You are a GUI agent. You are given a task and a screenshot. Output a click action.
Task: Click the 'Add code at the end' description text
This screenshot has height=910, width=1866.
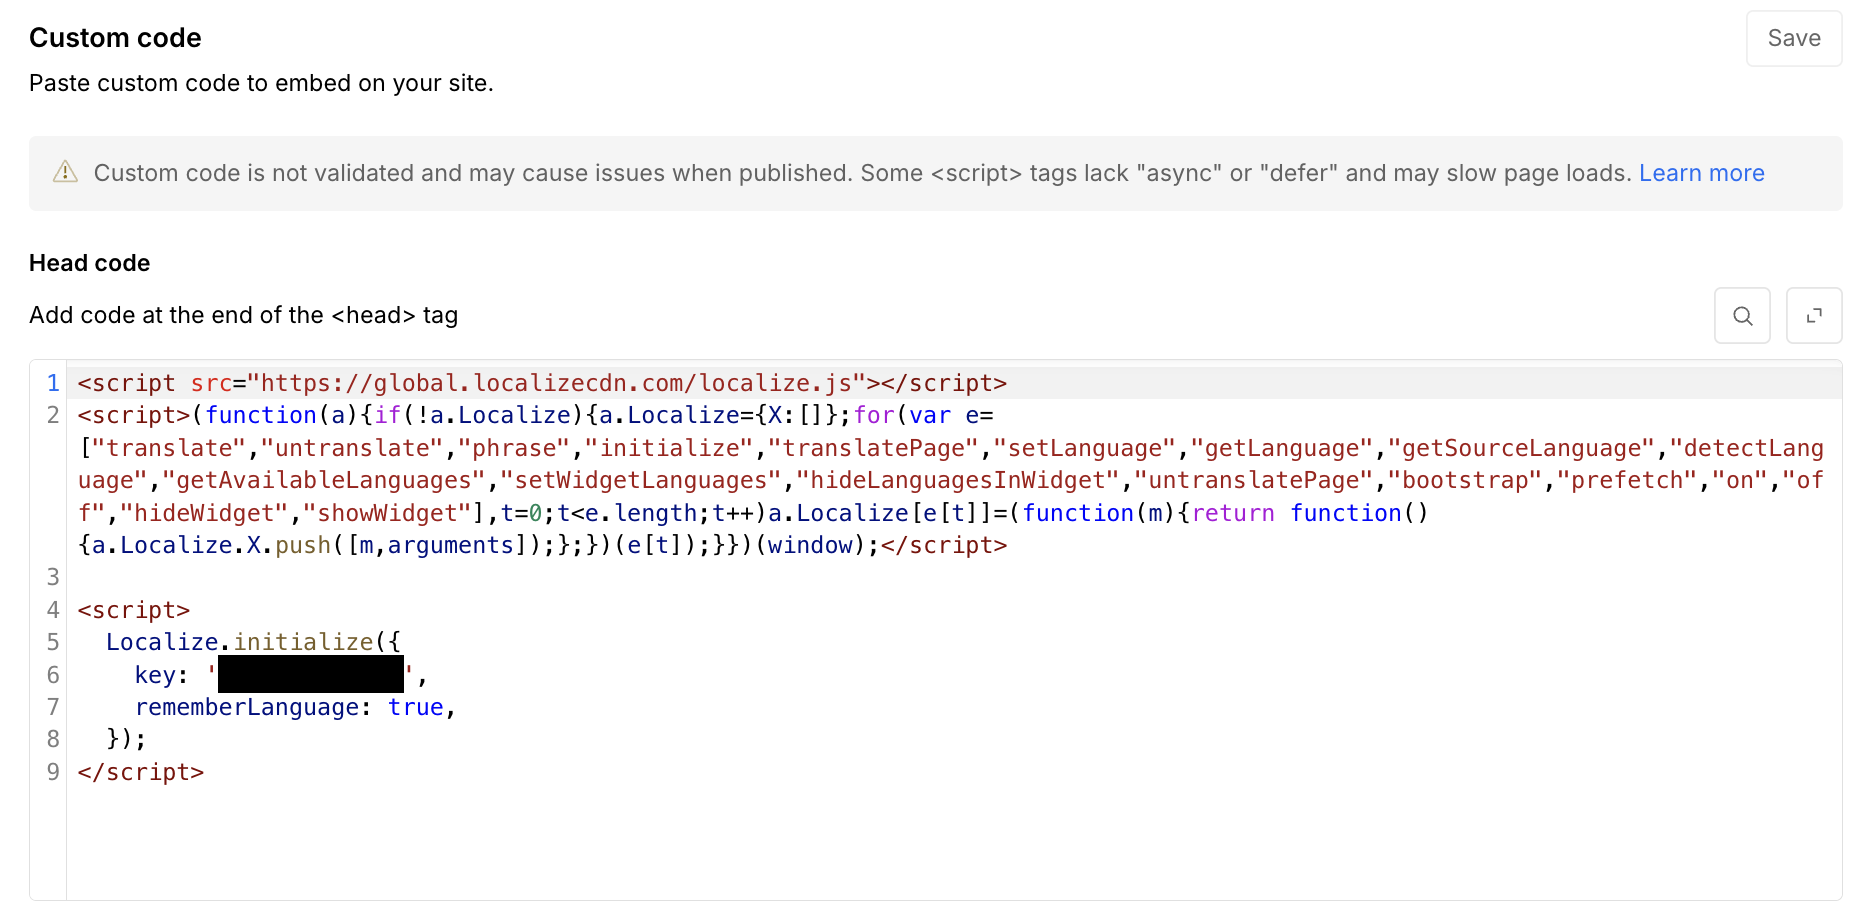[x=244, y=315]
